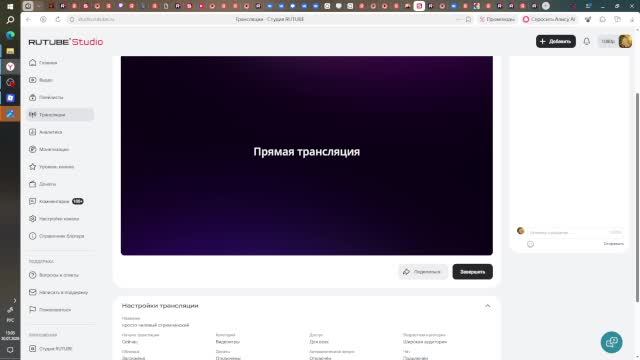Click the Настройки трансляции heading

[x=160, y=306]
